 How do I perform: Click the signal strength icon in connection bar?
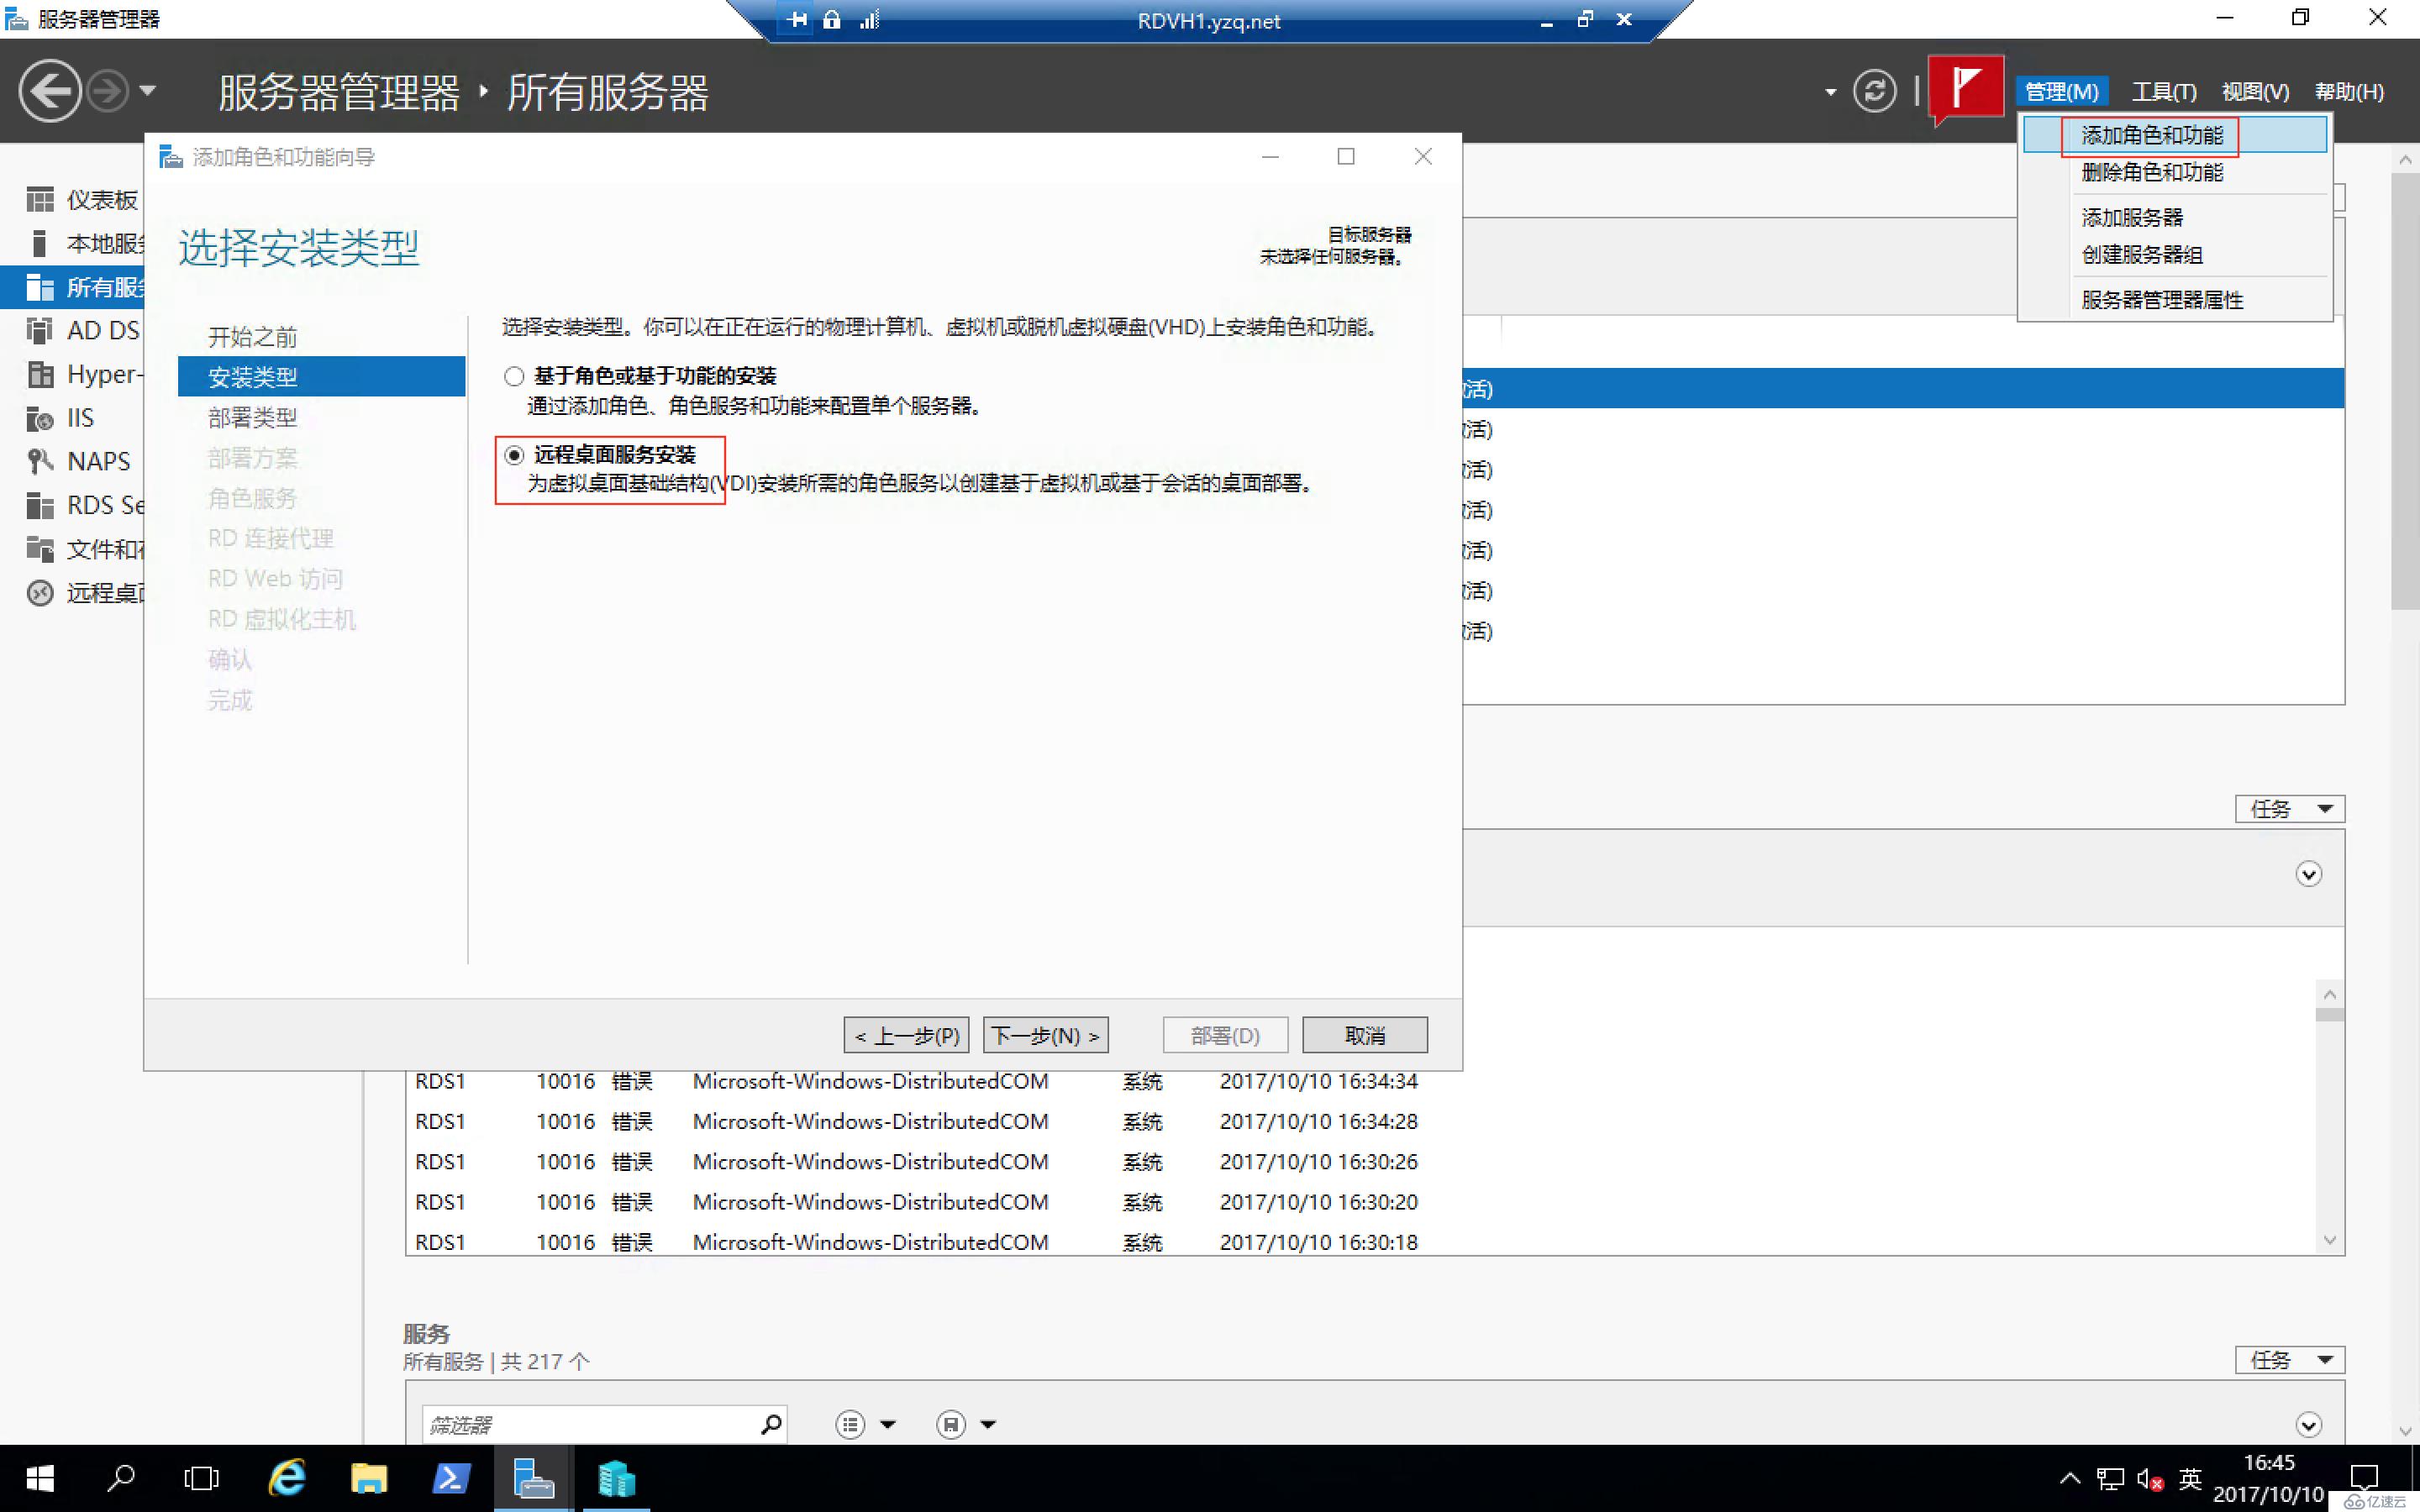point(869,20)
